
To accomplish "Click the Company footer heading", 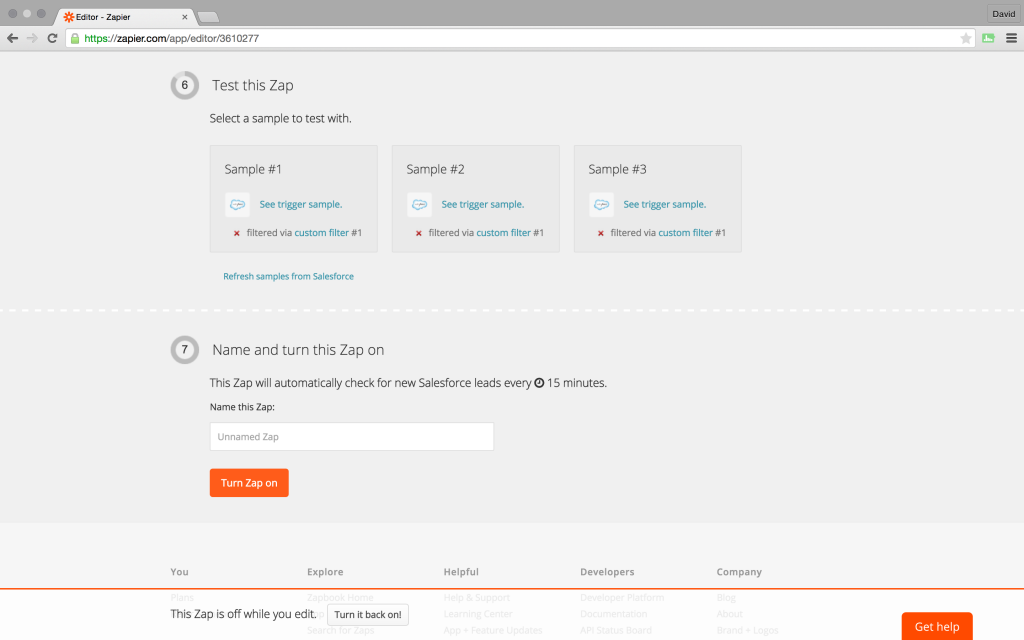I will tap(739, 572).
